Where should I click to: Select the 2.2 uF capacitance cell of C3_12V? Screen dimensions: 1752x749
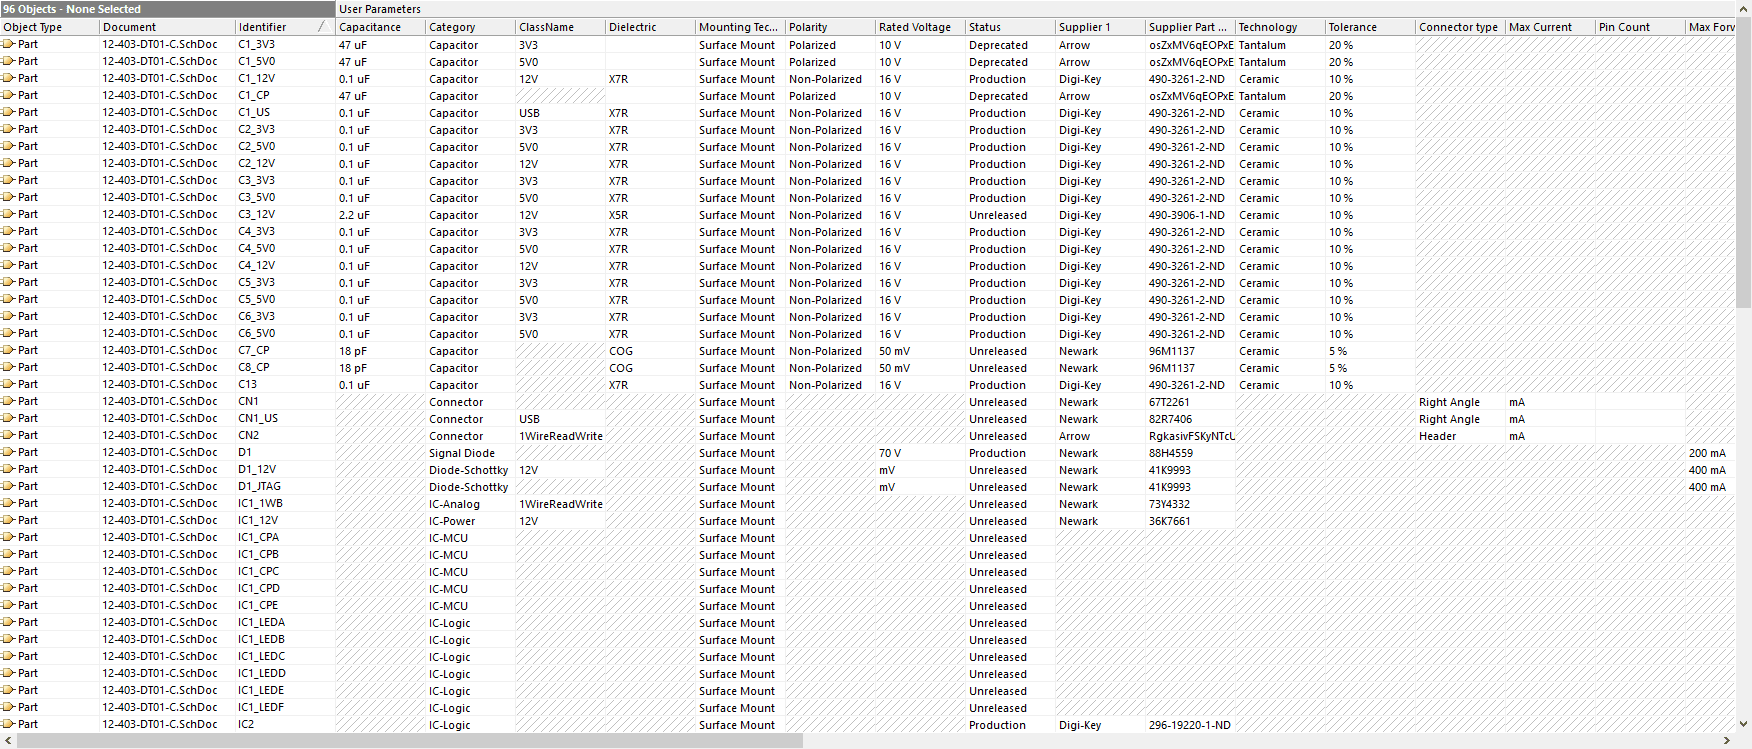click(x=379, y=215)
